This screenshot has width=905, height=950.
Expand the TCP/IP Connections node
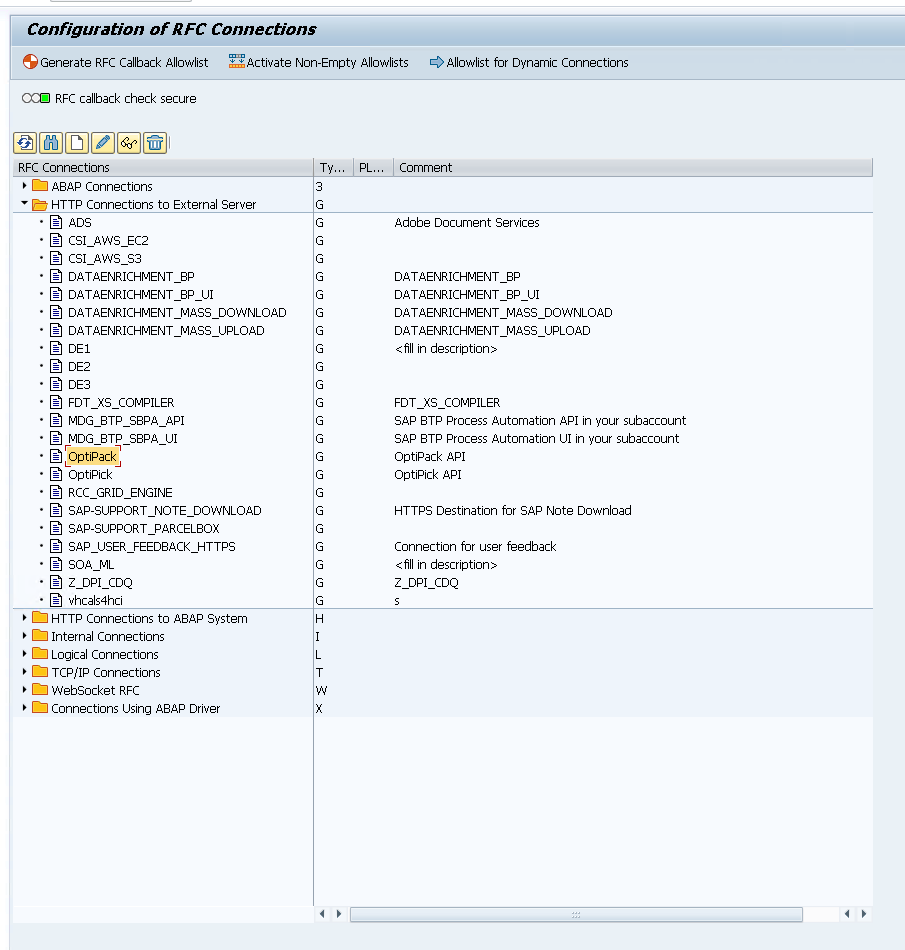[x=25, y=672]
